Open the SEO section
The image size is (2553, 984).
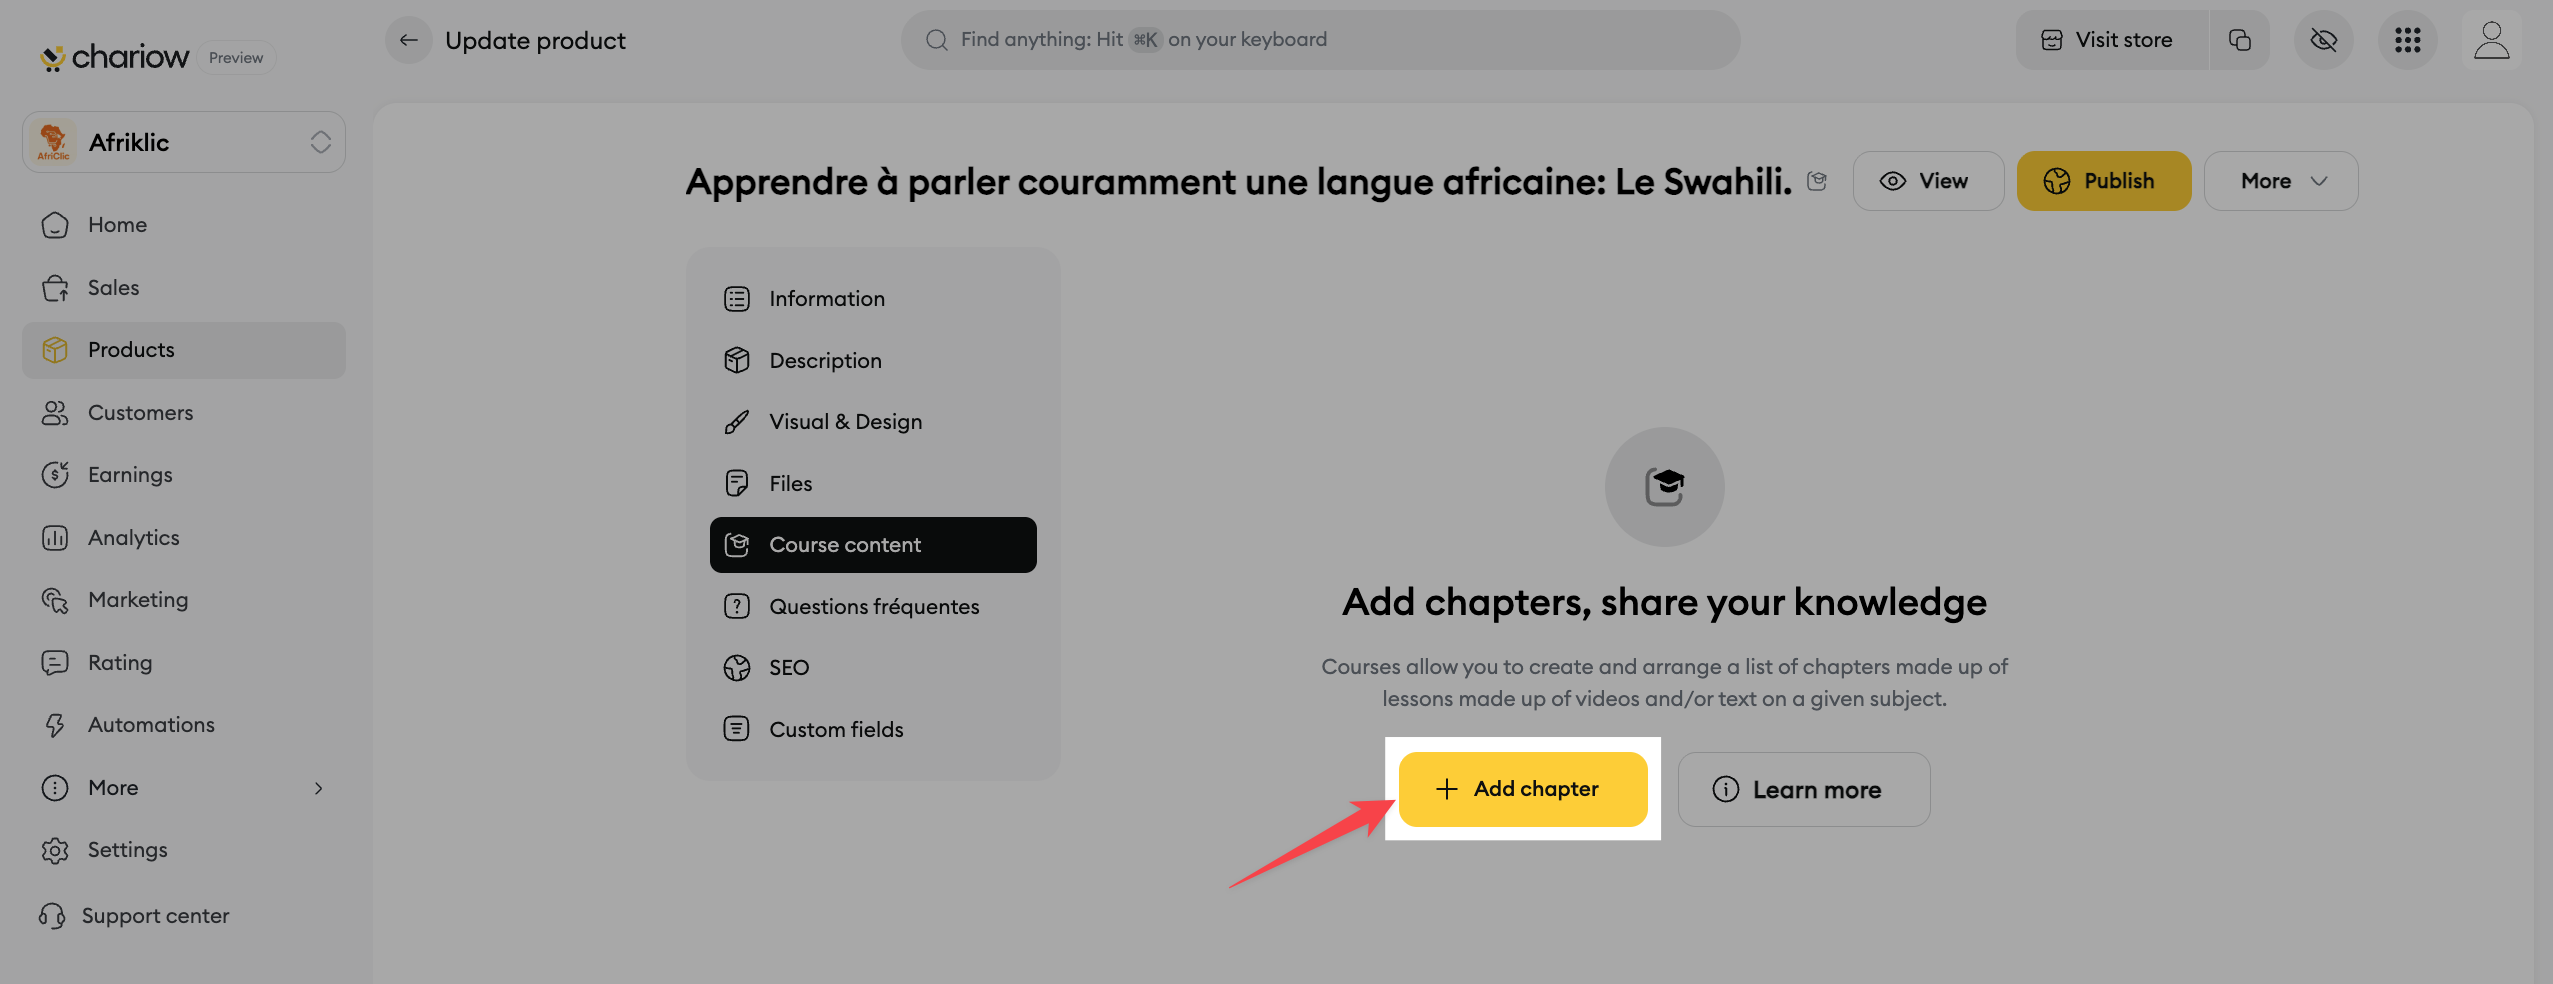click(x=873, y=668)
